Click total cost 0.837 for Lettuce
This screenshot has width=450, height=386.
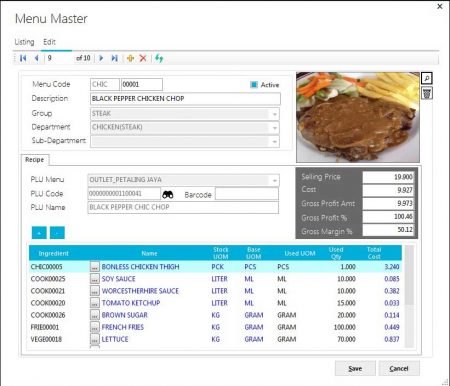[392, 339]
